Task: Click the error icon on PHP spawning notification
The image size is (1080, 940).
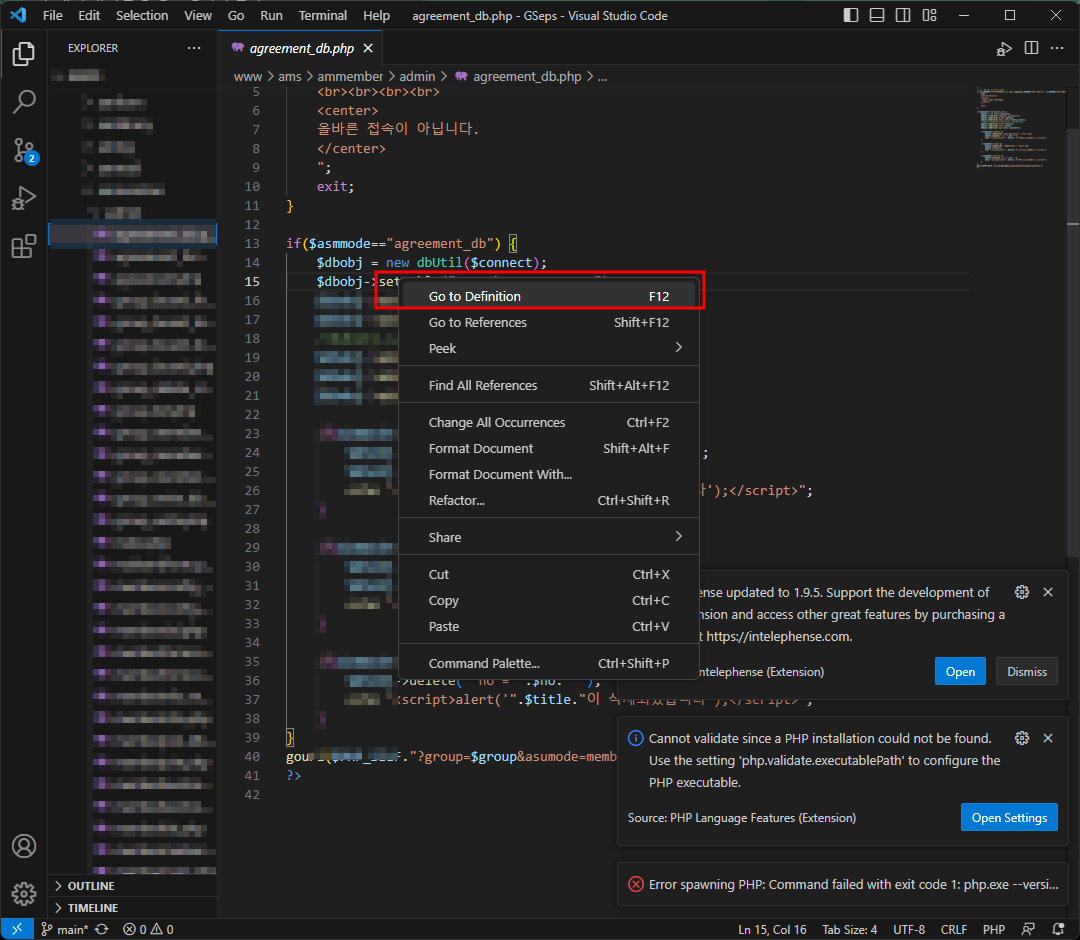Action: [636, 884]
